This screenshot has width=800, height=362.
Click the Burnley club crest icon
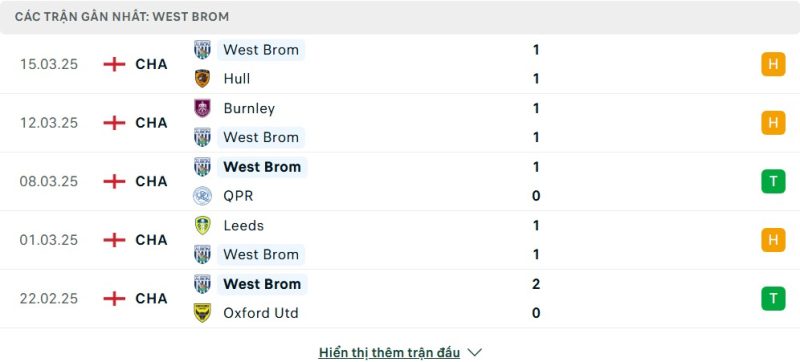[203, 108]
